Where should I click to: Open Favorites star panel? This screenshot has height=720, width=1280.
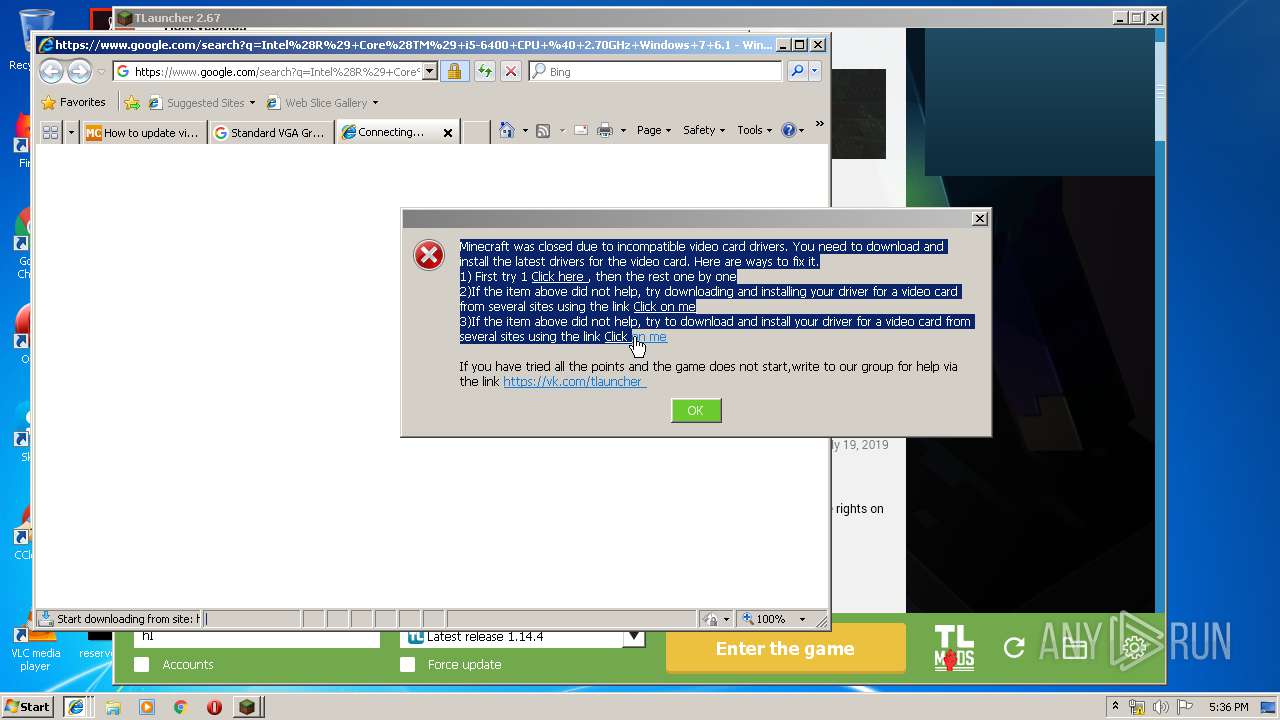pyautogui.click(x=74, y=102)
